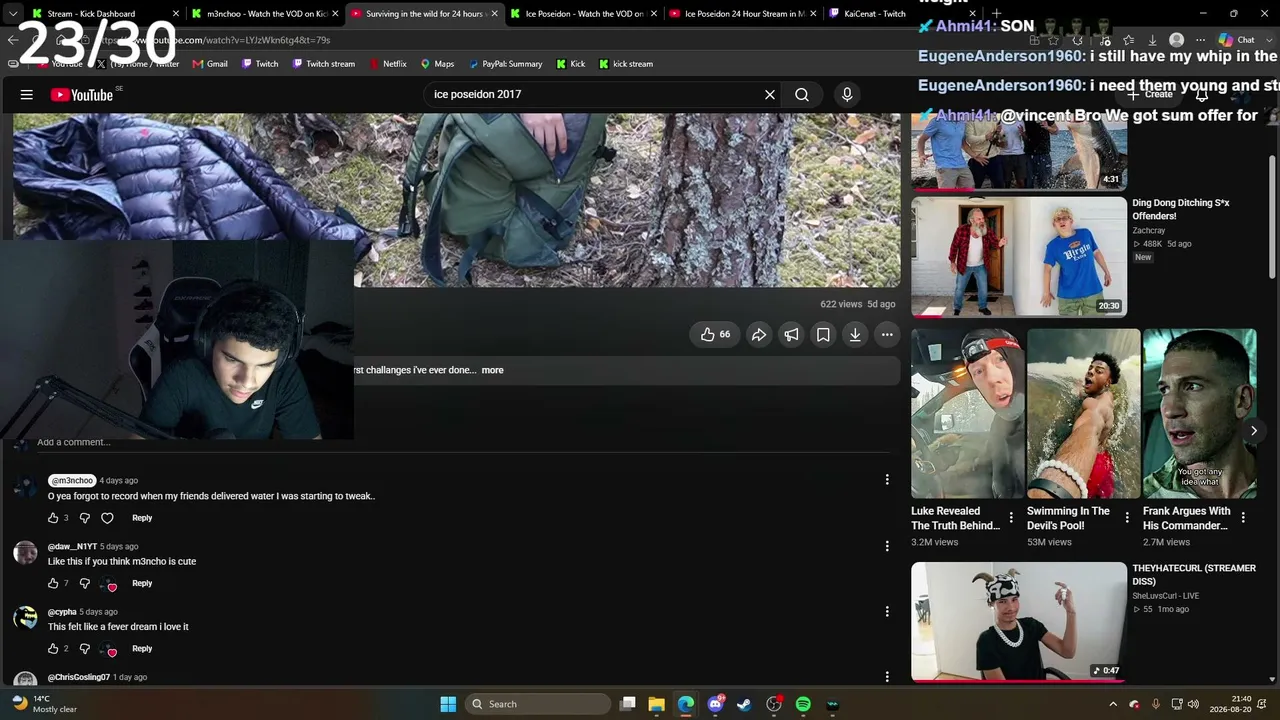Show next Shorts with the right chevron
Viewport: 1280px width, 720px height.
(x=1253, y=431)
